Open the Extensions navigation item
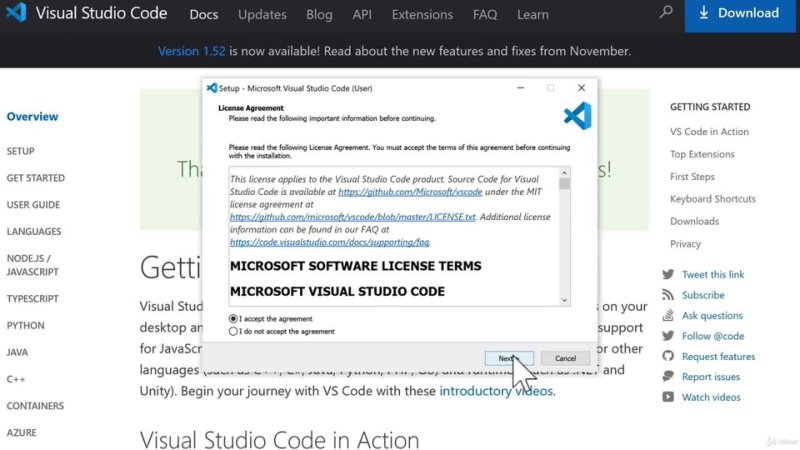Image resolution: width=800 pixels, height=450 pixels. tap(422, 14)
